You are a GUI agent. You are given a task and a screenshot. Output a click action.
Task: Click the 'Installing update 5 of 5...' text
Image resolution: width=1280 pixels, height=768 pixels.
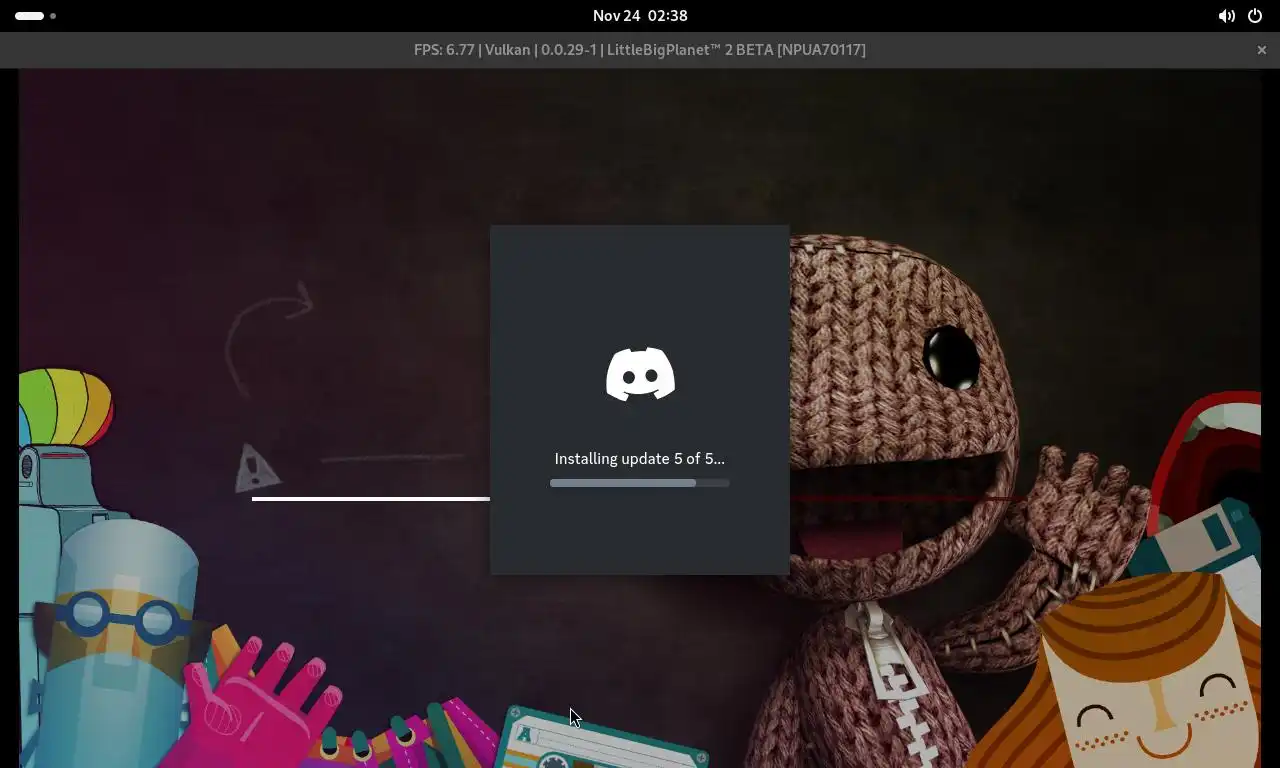coord(640,459)
